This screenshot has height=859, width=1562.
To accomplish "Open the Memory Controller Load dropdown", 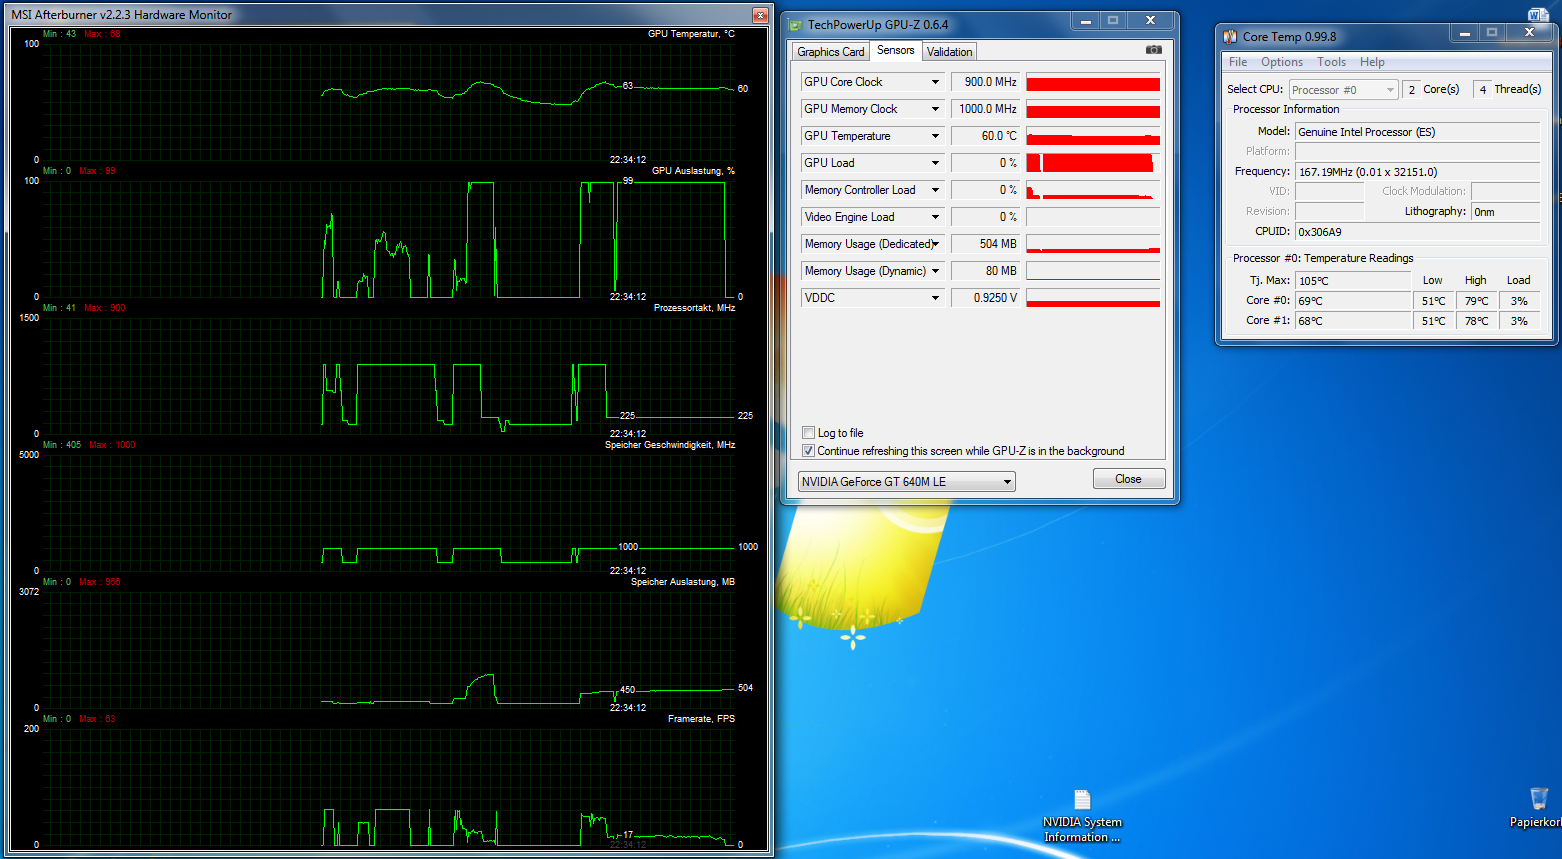I will coord(936,190).
